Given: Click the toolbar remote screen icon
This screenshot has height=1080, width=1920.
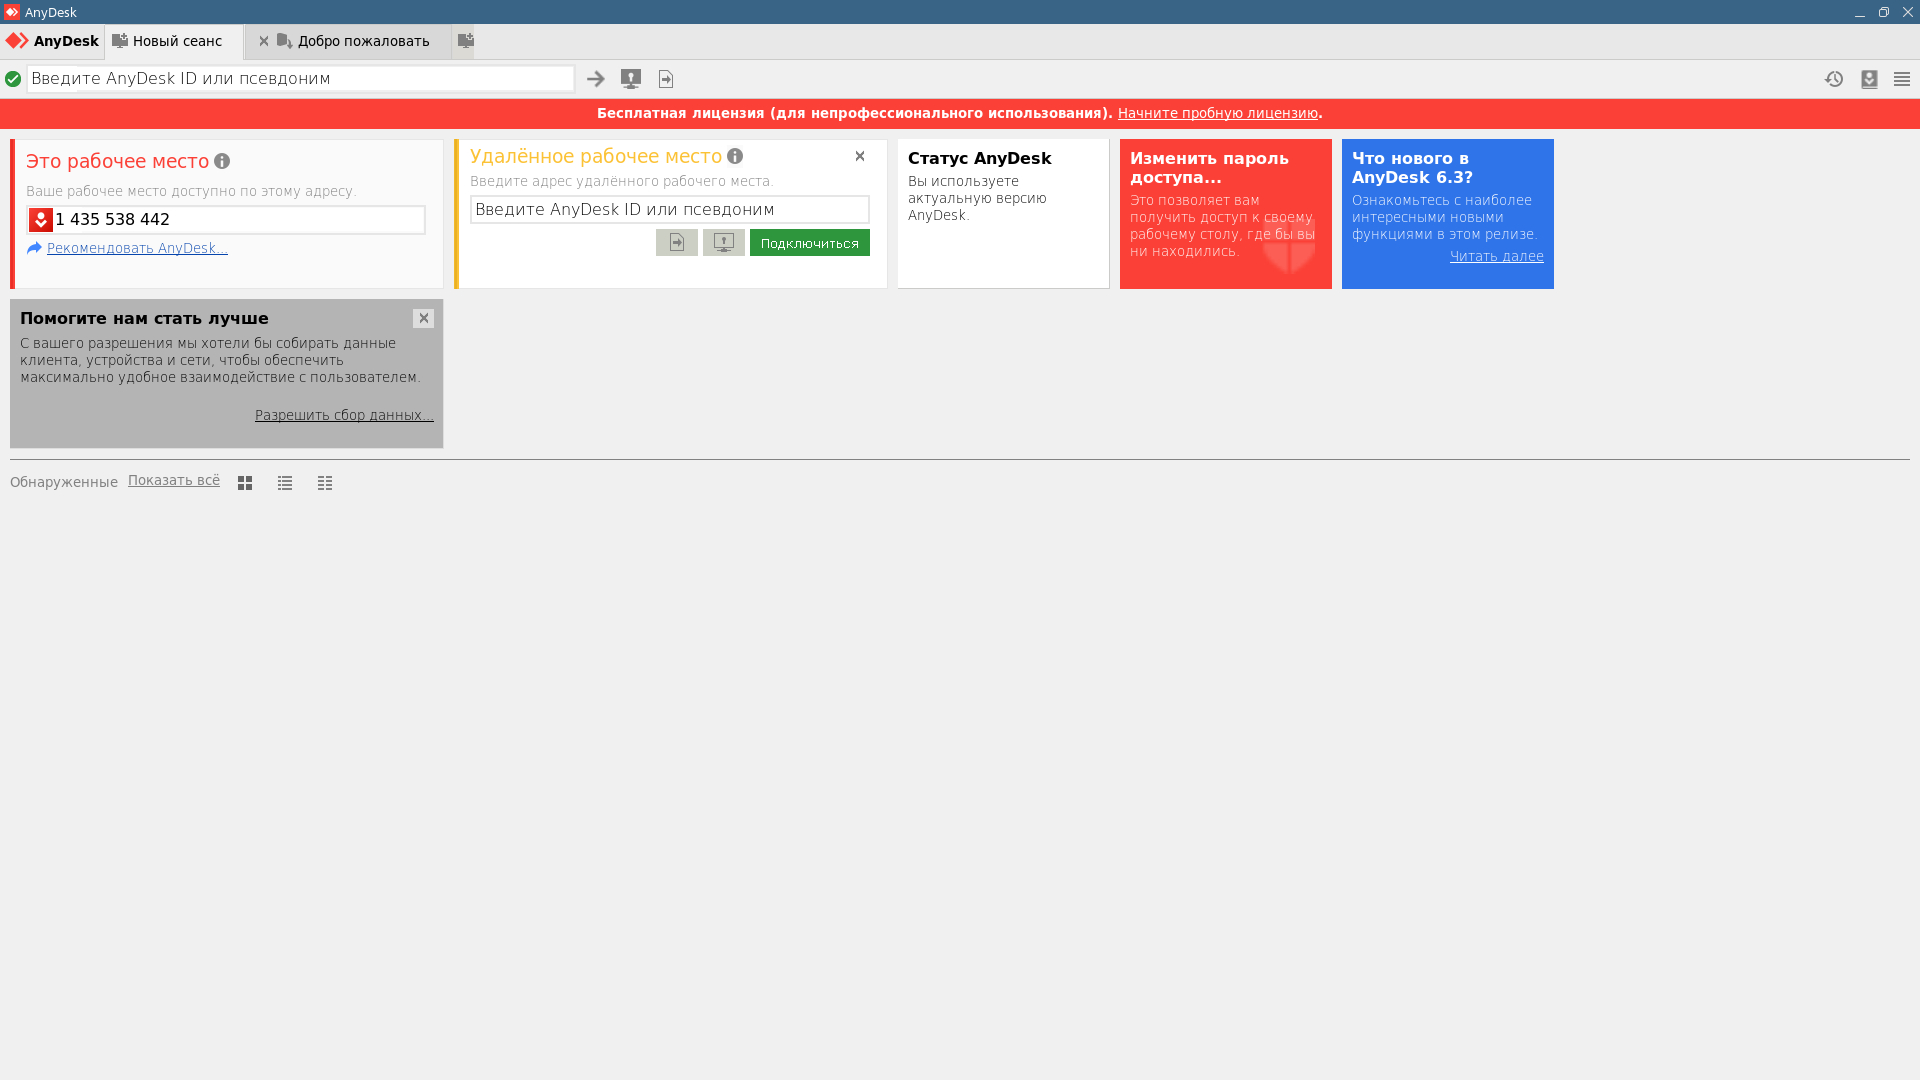Looking at the screenshot, I should click(x=631, y=79).
